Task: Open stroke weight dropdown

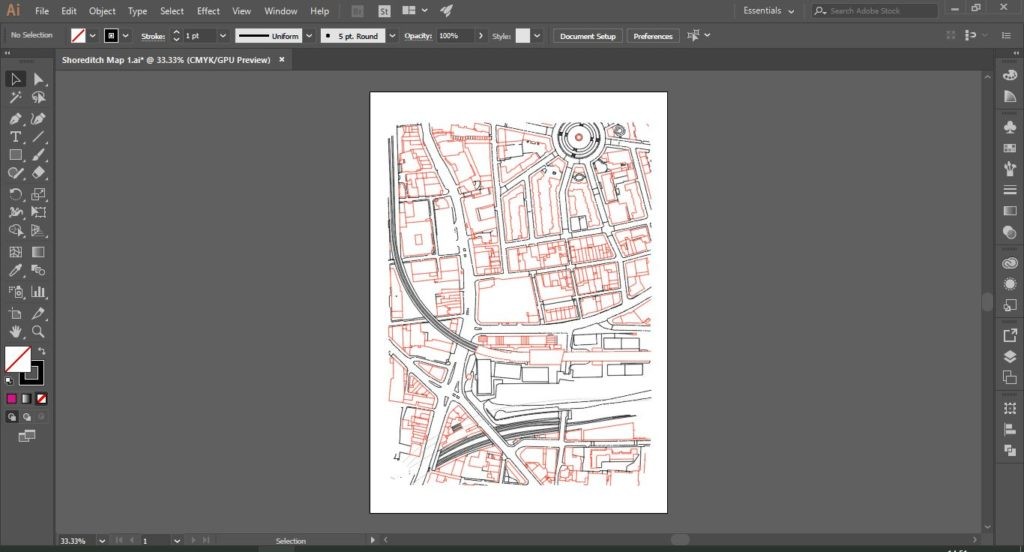Action: click(223, 36)
